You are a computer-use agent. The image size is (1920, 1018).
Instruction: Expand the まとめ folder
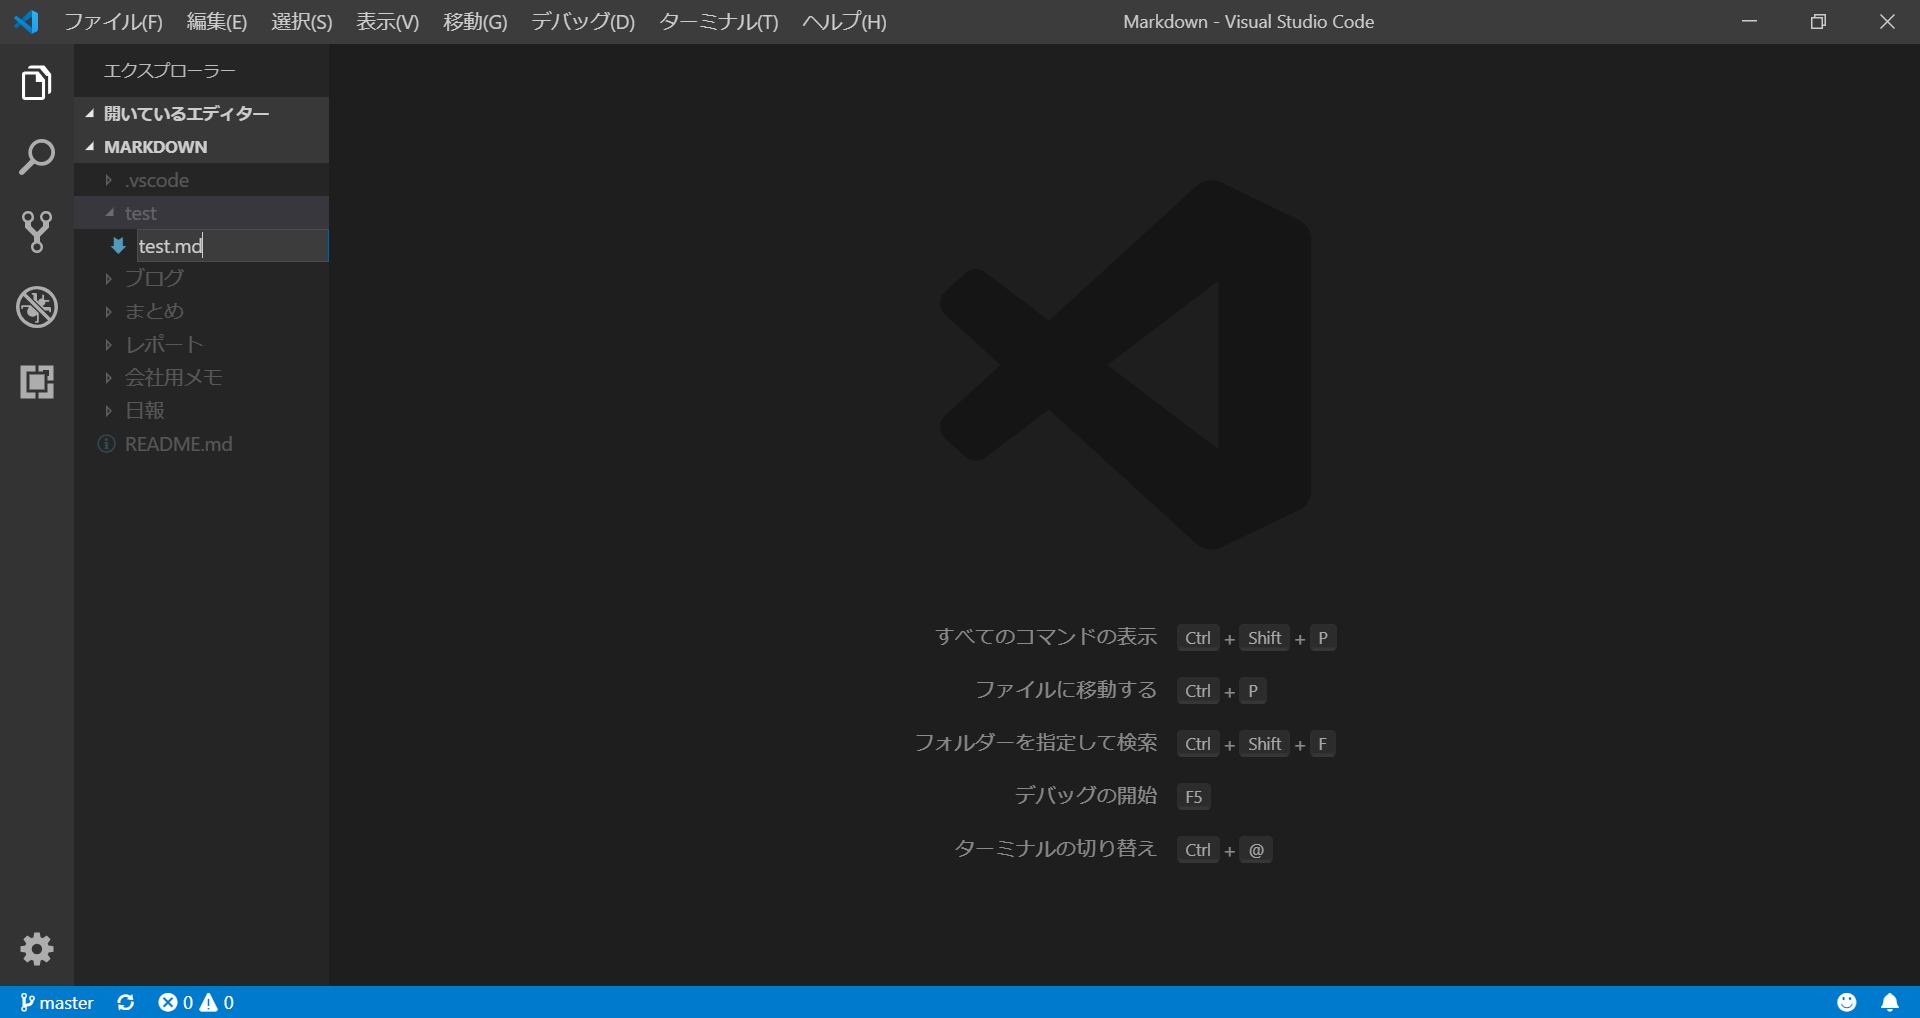coord(201,311)
